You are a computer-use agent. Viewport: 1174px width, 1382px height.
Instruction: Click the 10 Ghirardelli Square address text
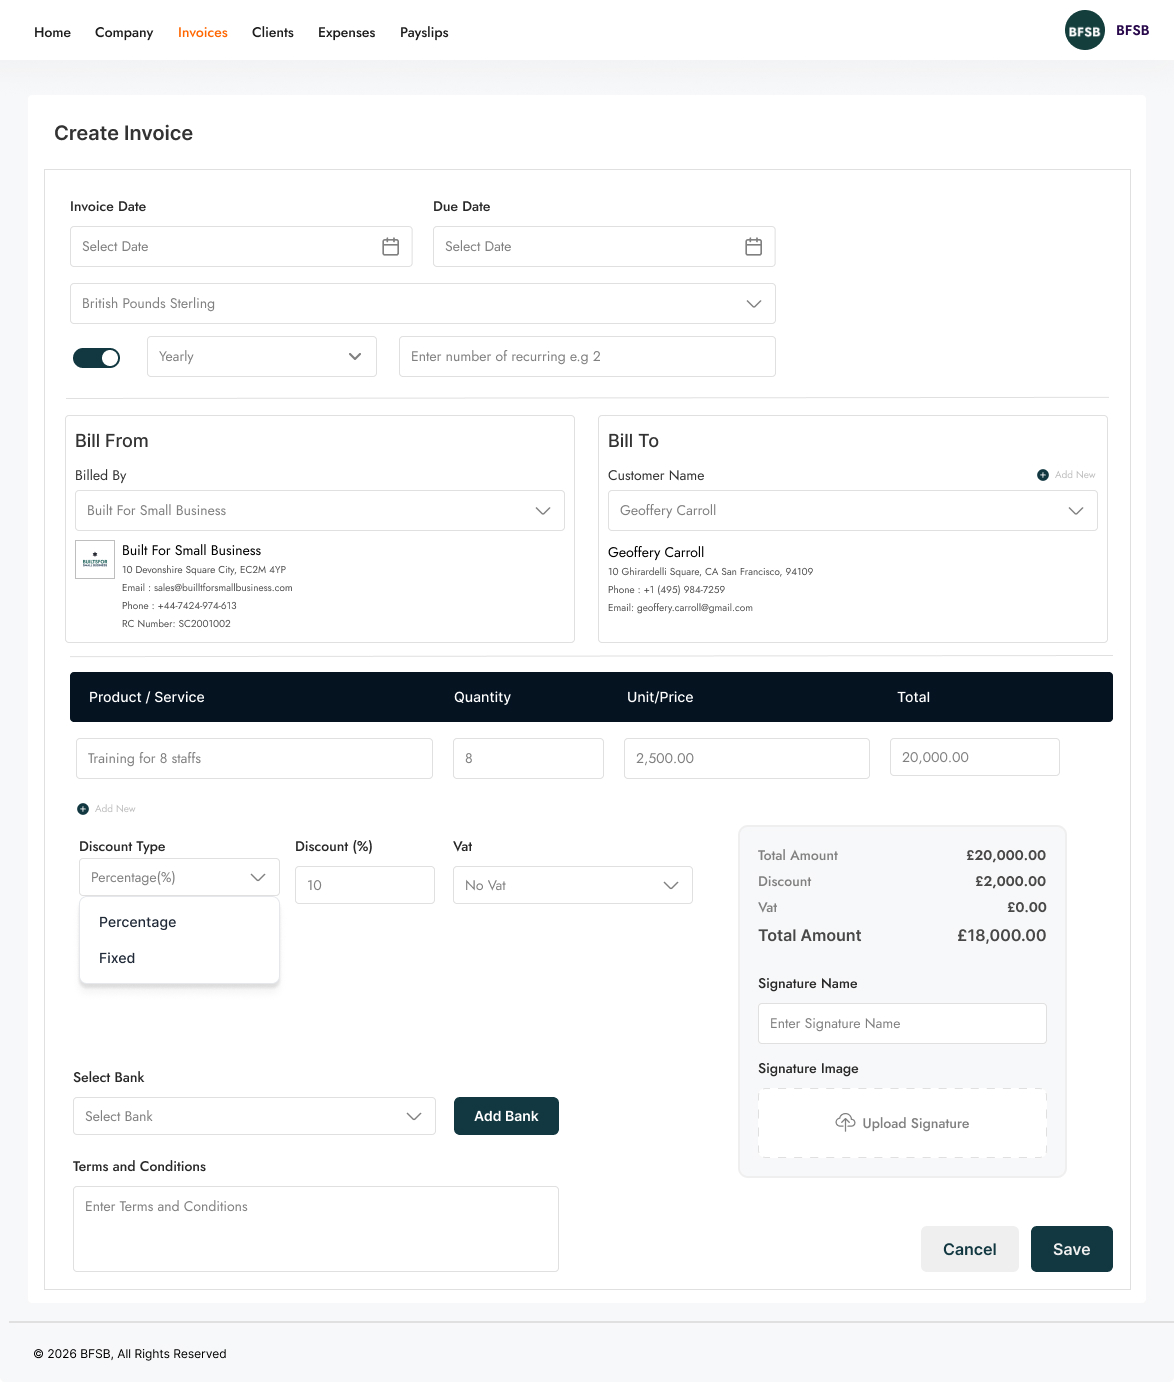(x=710, y=572)
